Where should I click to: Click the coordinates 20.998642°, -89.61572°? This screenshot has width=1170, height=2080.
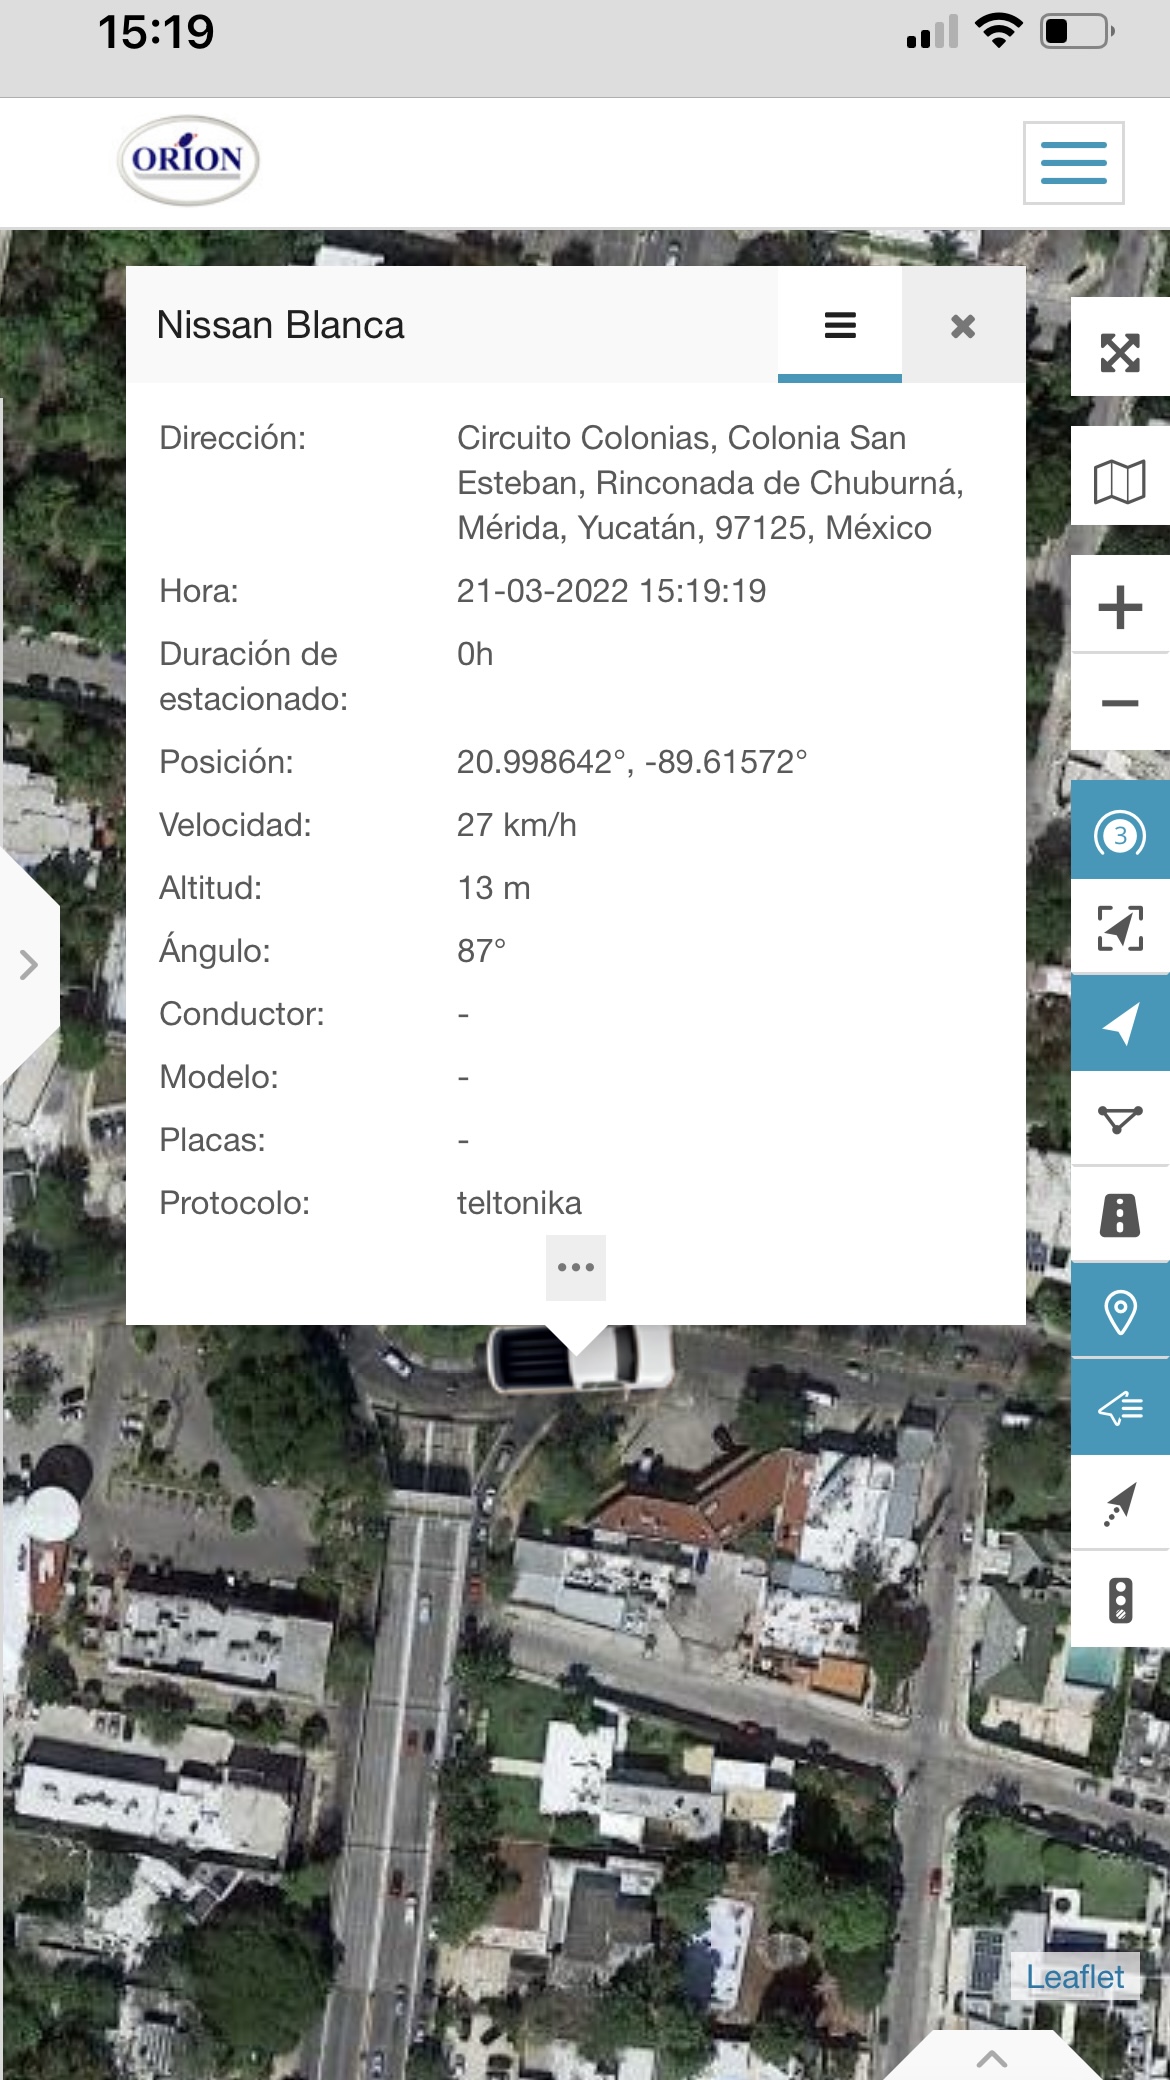tap(632, 762)
